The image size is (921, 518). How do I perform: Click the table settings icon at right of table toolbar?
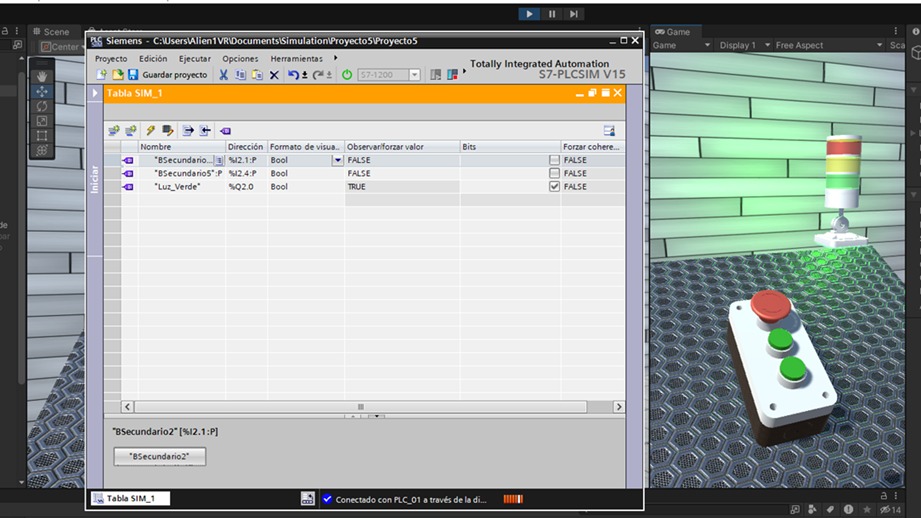coord(609,130)
